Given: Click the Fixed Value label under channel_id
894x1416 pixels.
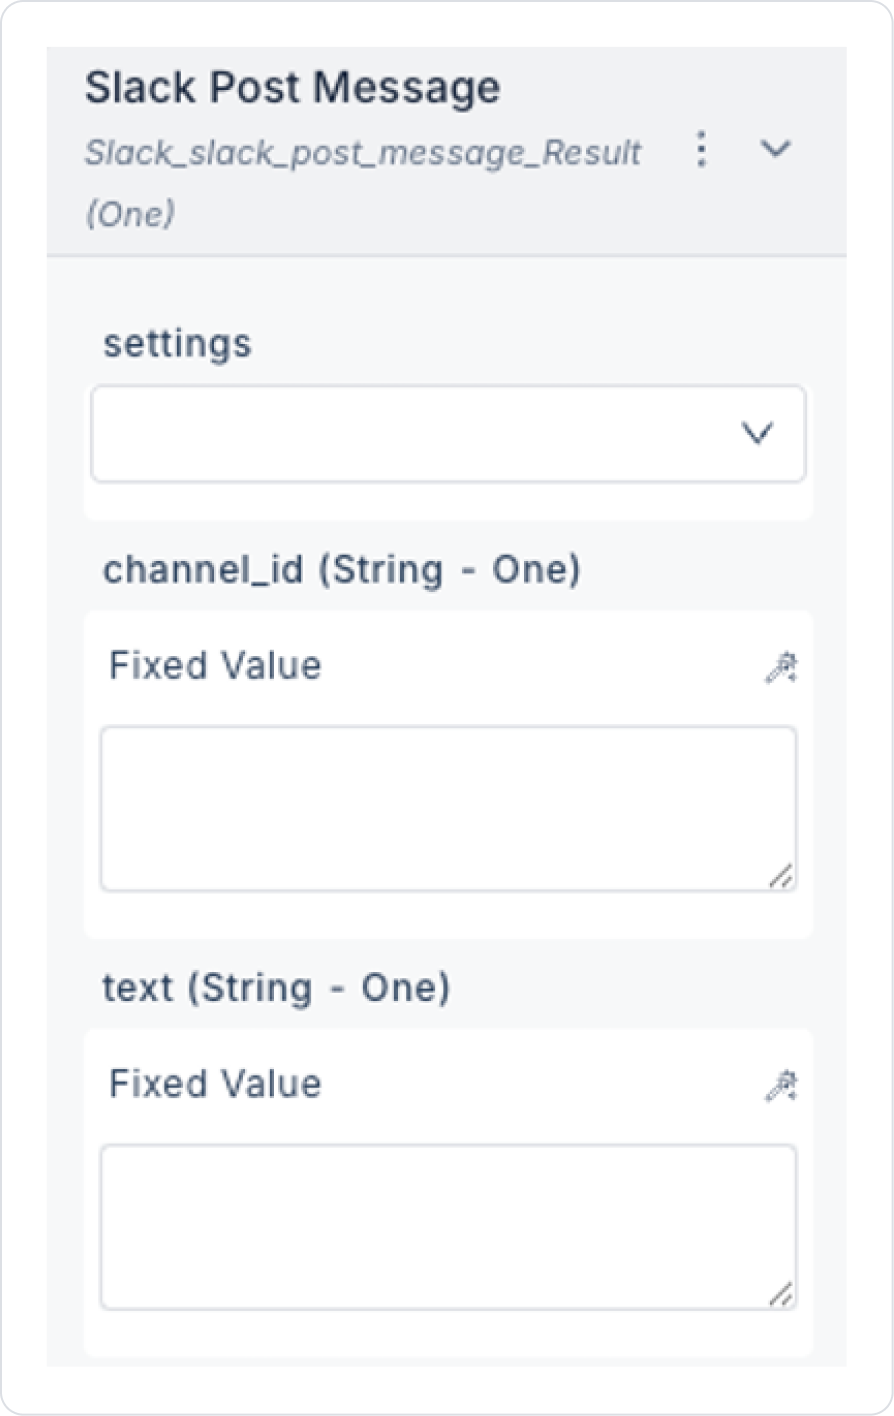Looking at the screenshot, I should [215, 666].
